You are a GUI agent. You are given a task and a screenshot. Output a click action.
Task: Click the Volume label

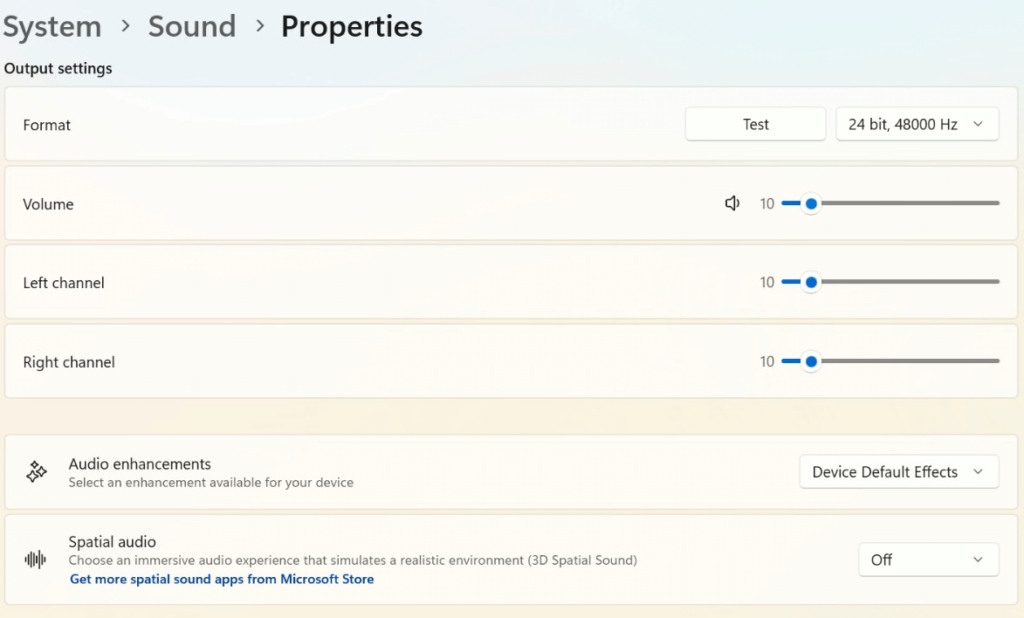[48, 204]
